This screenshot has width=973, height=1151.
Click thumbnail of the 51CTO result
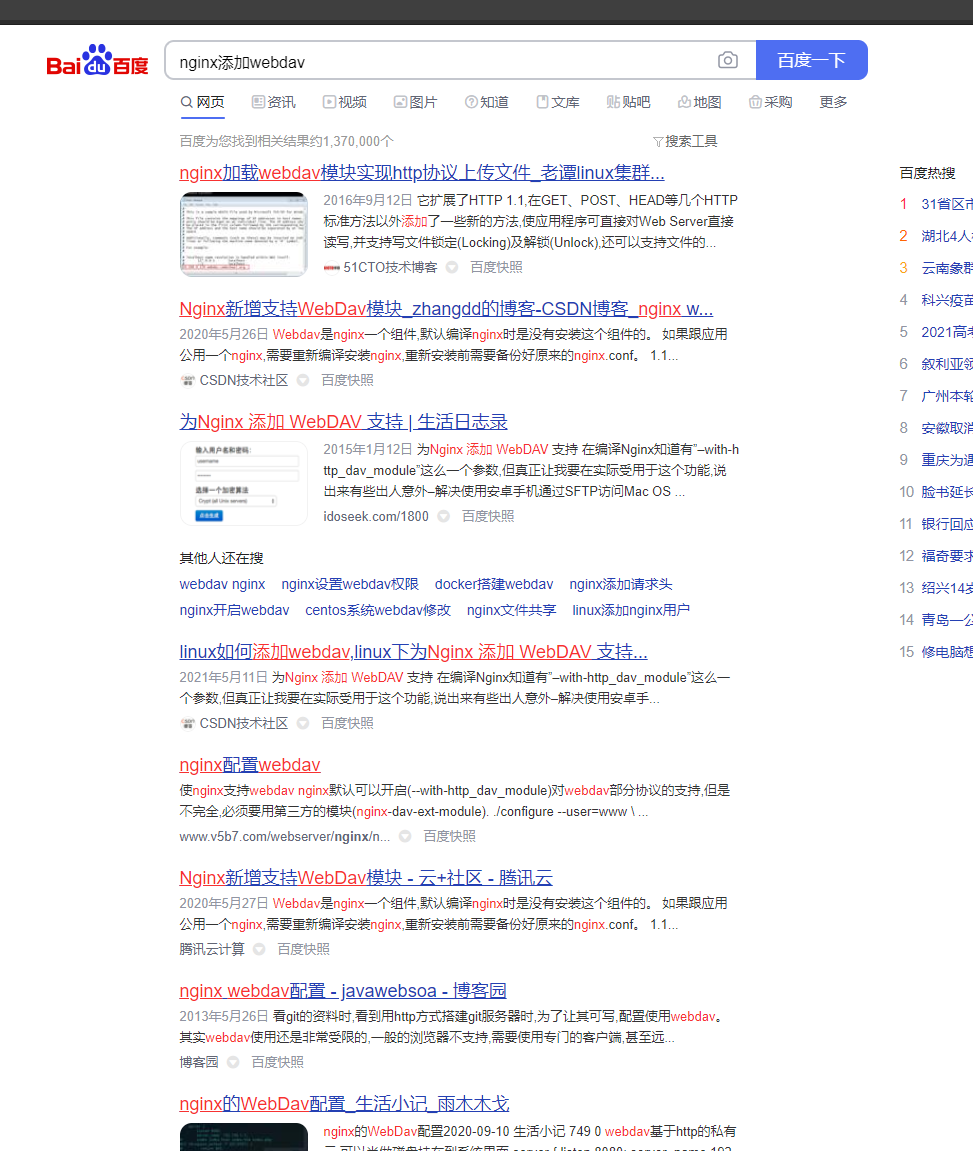[x=244, y=234]
